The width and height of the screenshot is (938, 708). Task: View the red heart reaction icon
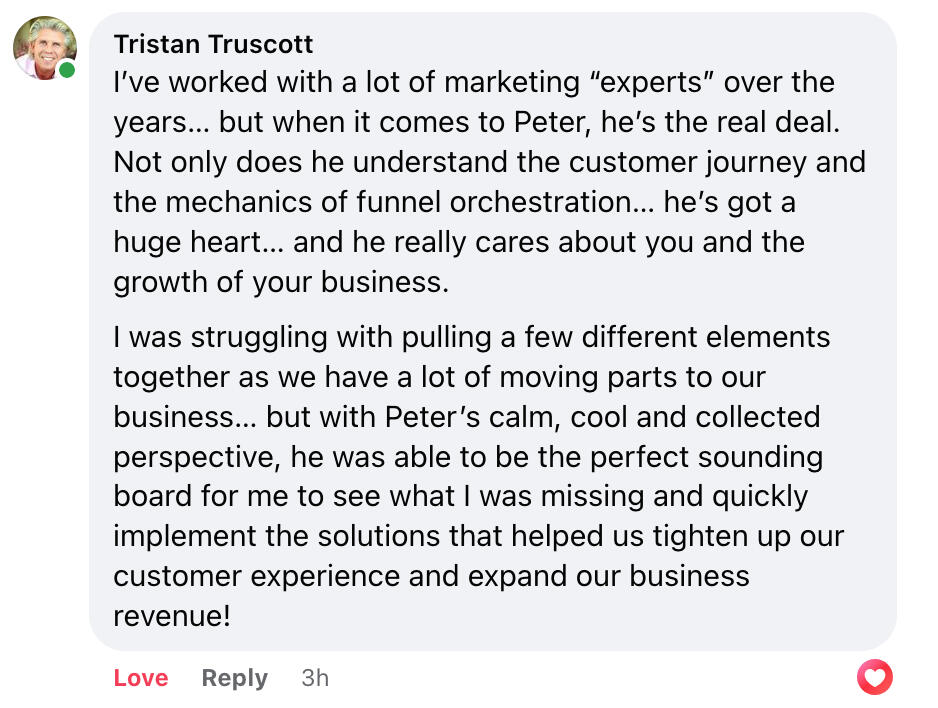(x=875, y=678)
